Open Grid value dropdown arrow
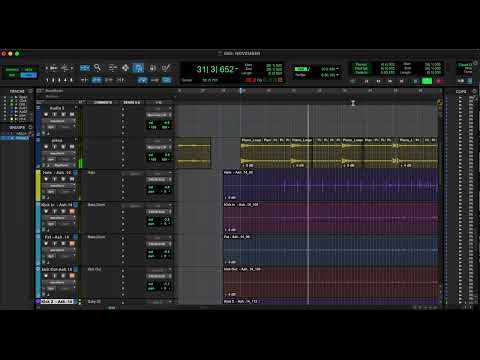The height and width of the screenshot is (360, 480). click(338, 69)
